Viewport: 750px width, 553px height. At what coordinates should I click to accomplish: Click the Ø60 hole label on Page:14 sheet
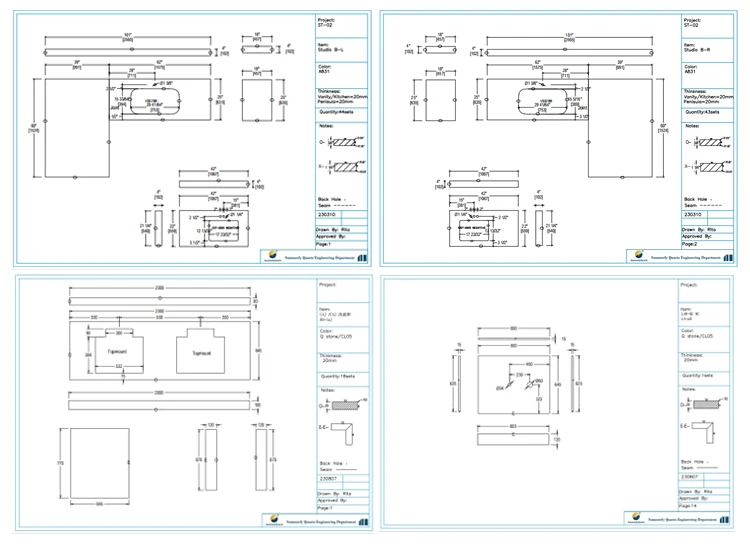(x=539, y=381)
